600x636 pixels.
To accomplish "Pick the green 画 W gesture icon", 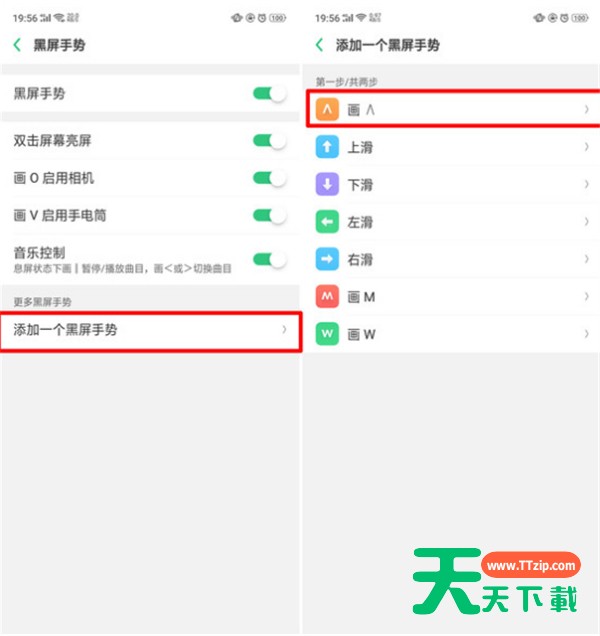I will [x=327, y=334].
